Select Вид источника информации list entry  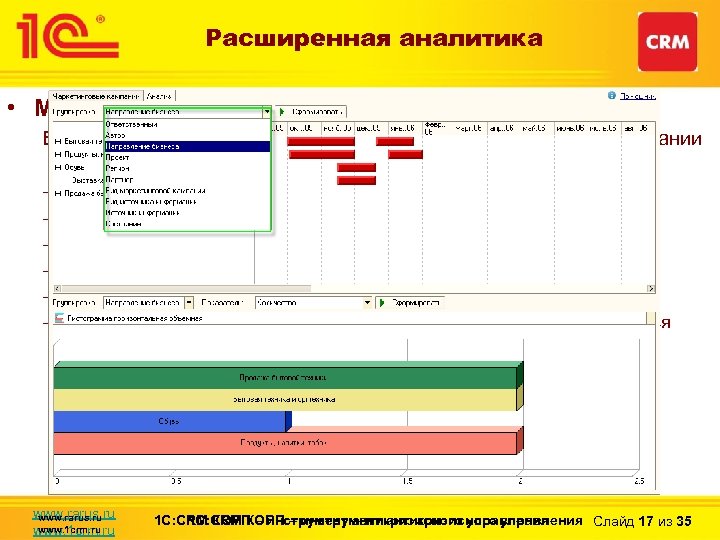(188, 202)
